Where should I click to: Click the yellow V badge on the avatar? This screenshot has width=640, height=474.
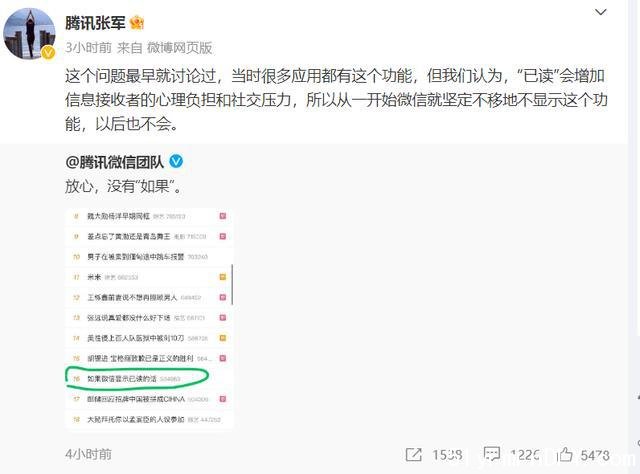point(48,52)
